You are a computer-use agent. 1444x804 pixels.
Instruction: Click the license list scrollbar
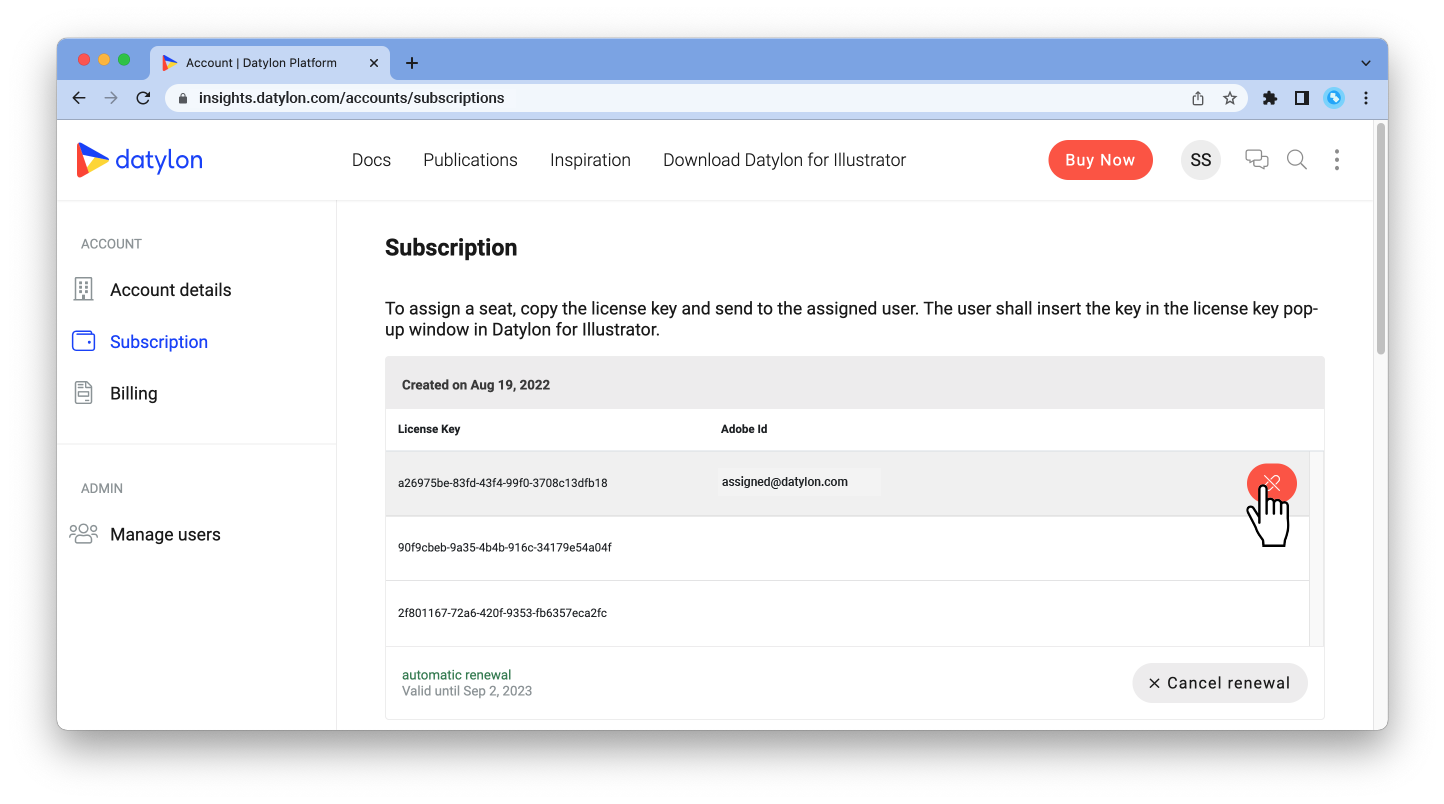[1317, 549]
